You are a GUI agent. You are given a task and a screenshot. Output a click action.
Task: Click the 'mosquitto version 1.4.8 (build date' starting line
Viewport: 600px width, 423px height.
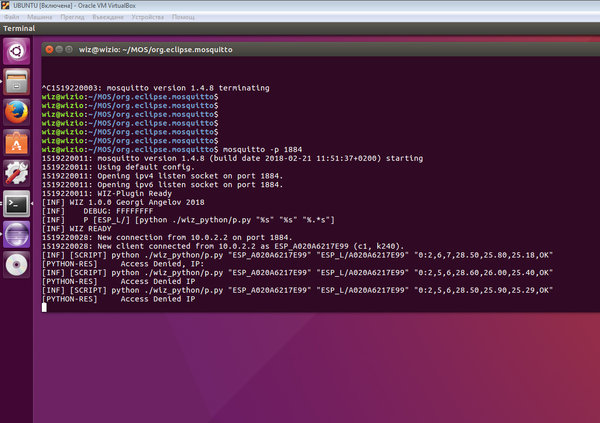tap(232, 158)
